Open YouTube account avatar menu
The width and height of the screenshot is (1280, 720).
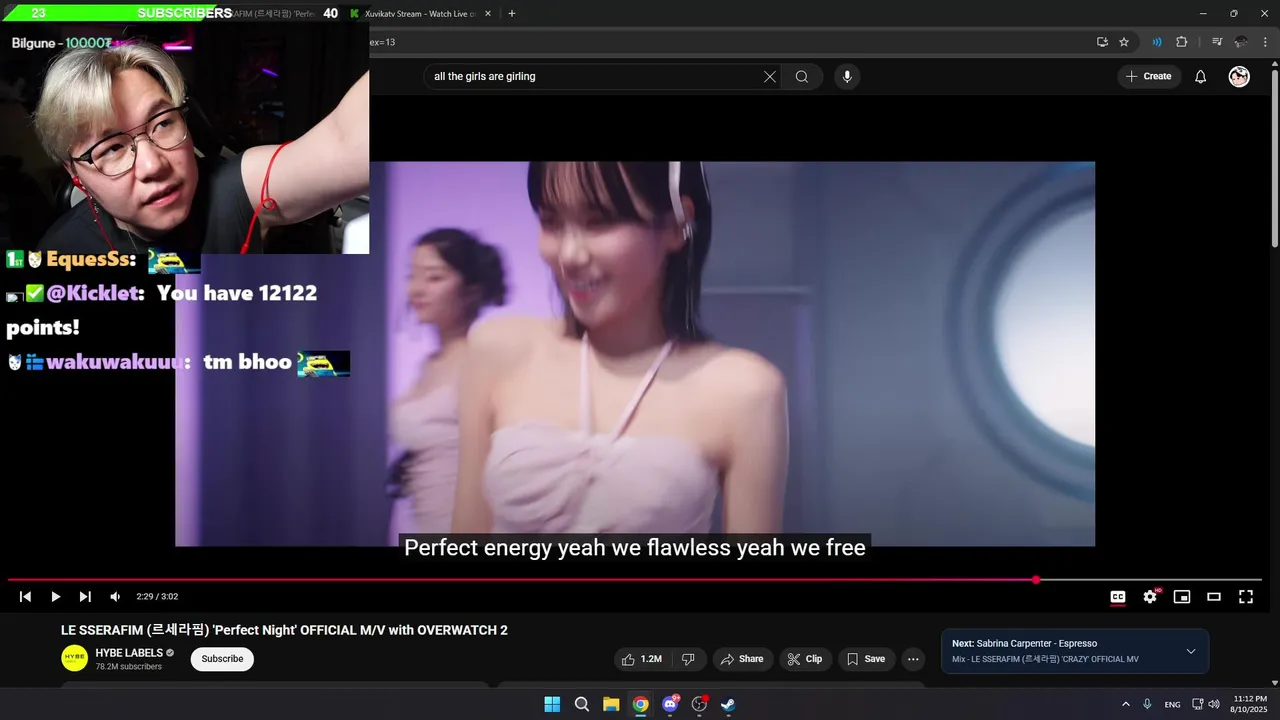pos(1239,77)
